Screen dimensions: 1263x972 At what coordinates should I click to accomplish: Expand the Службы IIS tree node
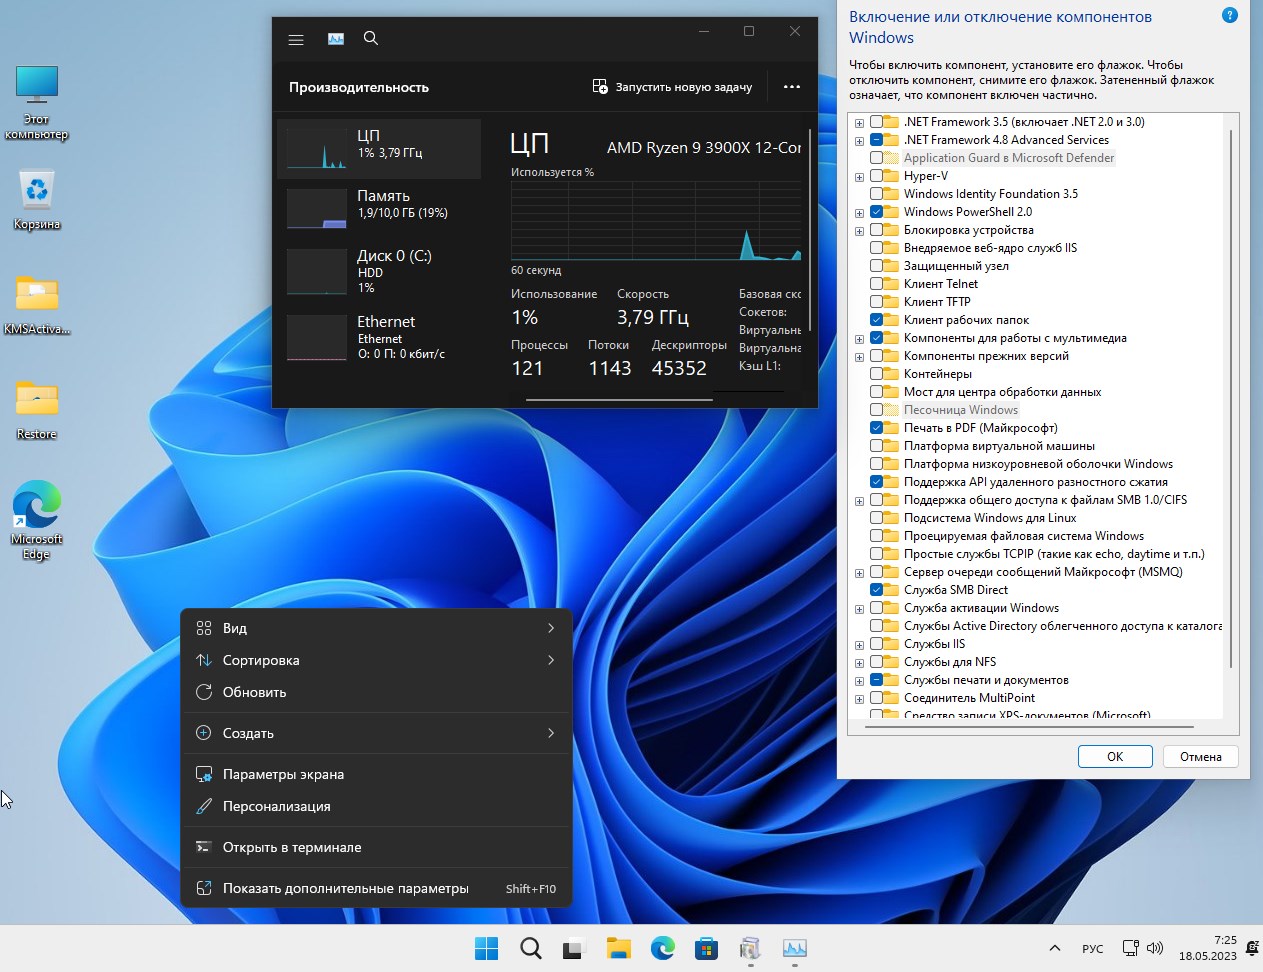click(859, 644)
